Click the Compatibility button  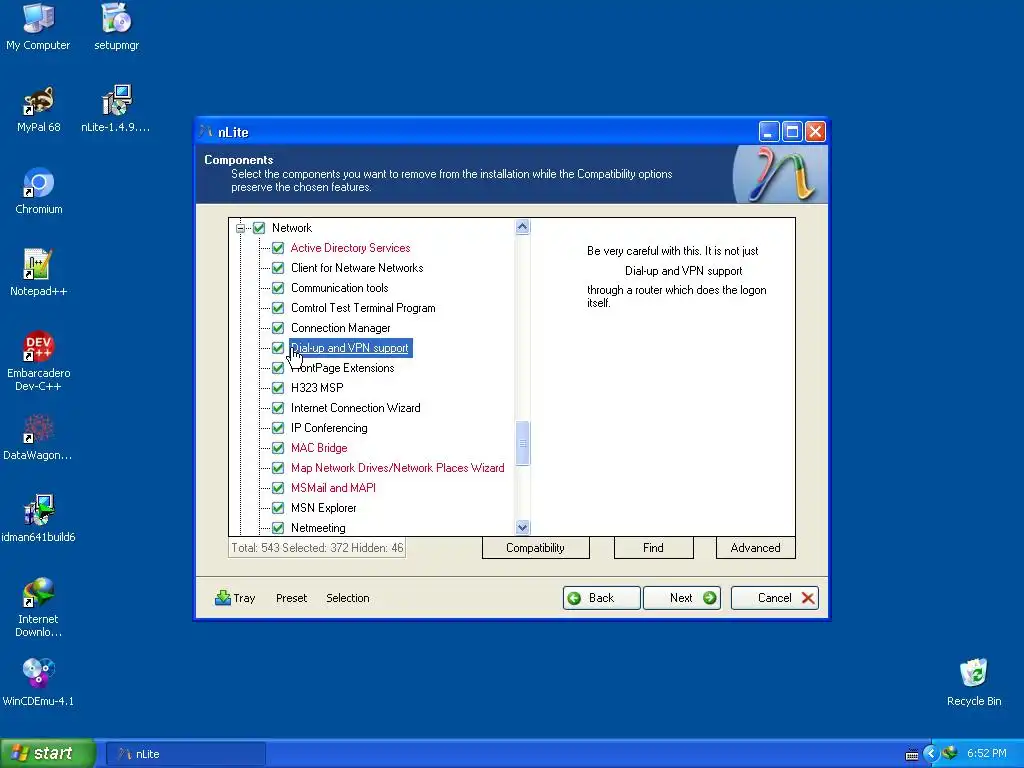(536, 548)
